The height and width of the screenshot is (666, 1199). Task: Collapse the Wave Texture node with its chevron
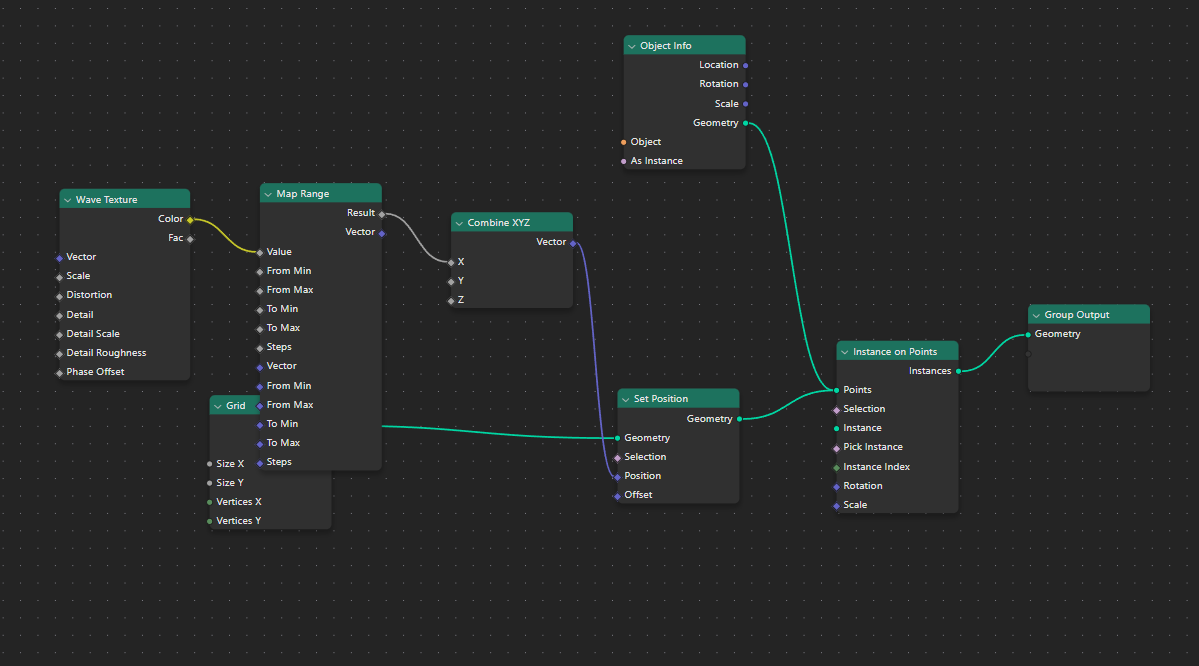tap(69, 199)
